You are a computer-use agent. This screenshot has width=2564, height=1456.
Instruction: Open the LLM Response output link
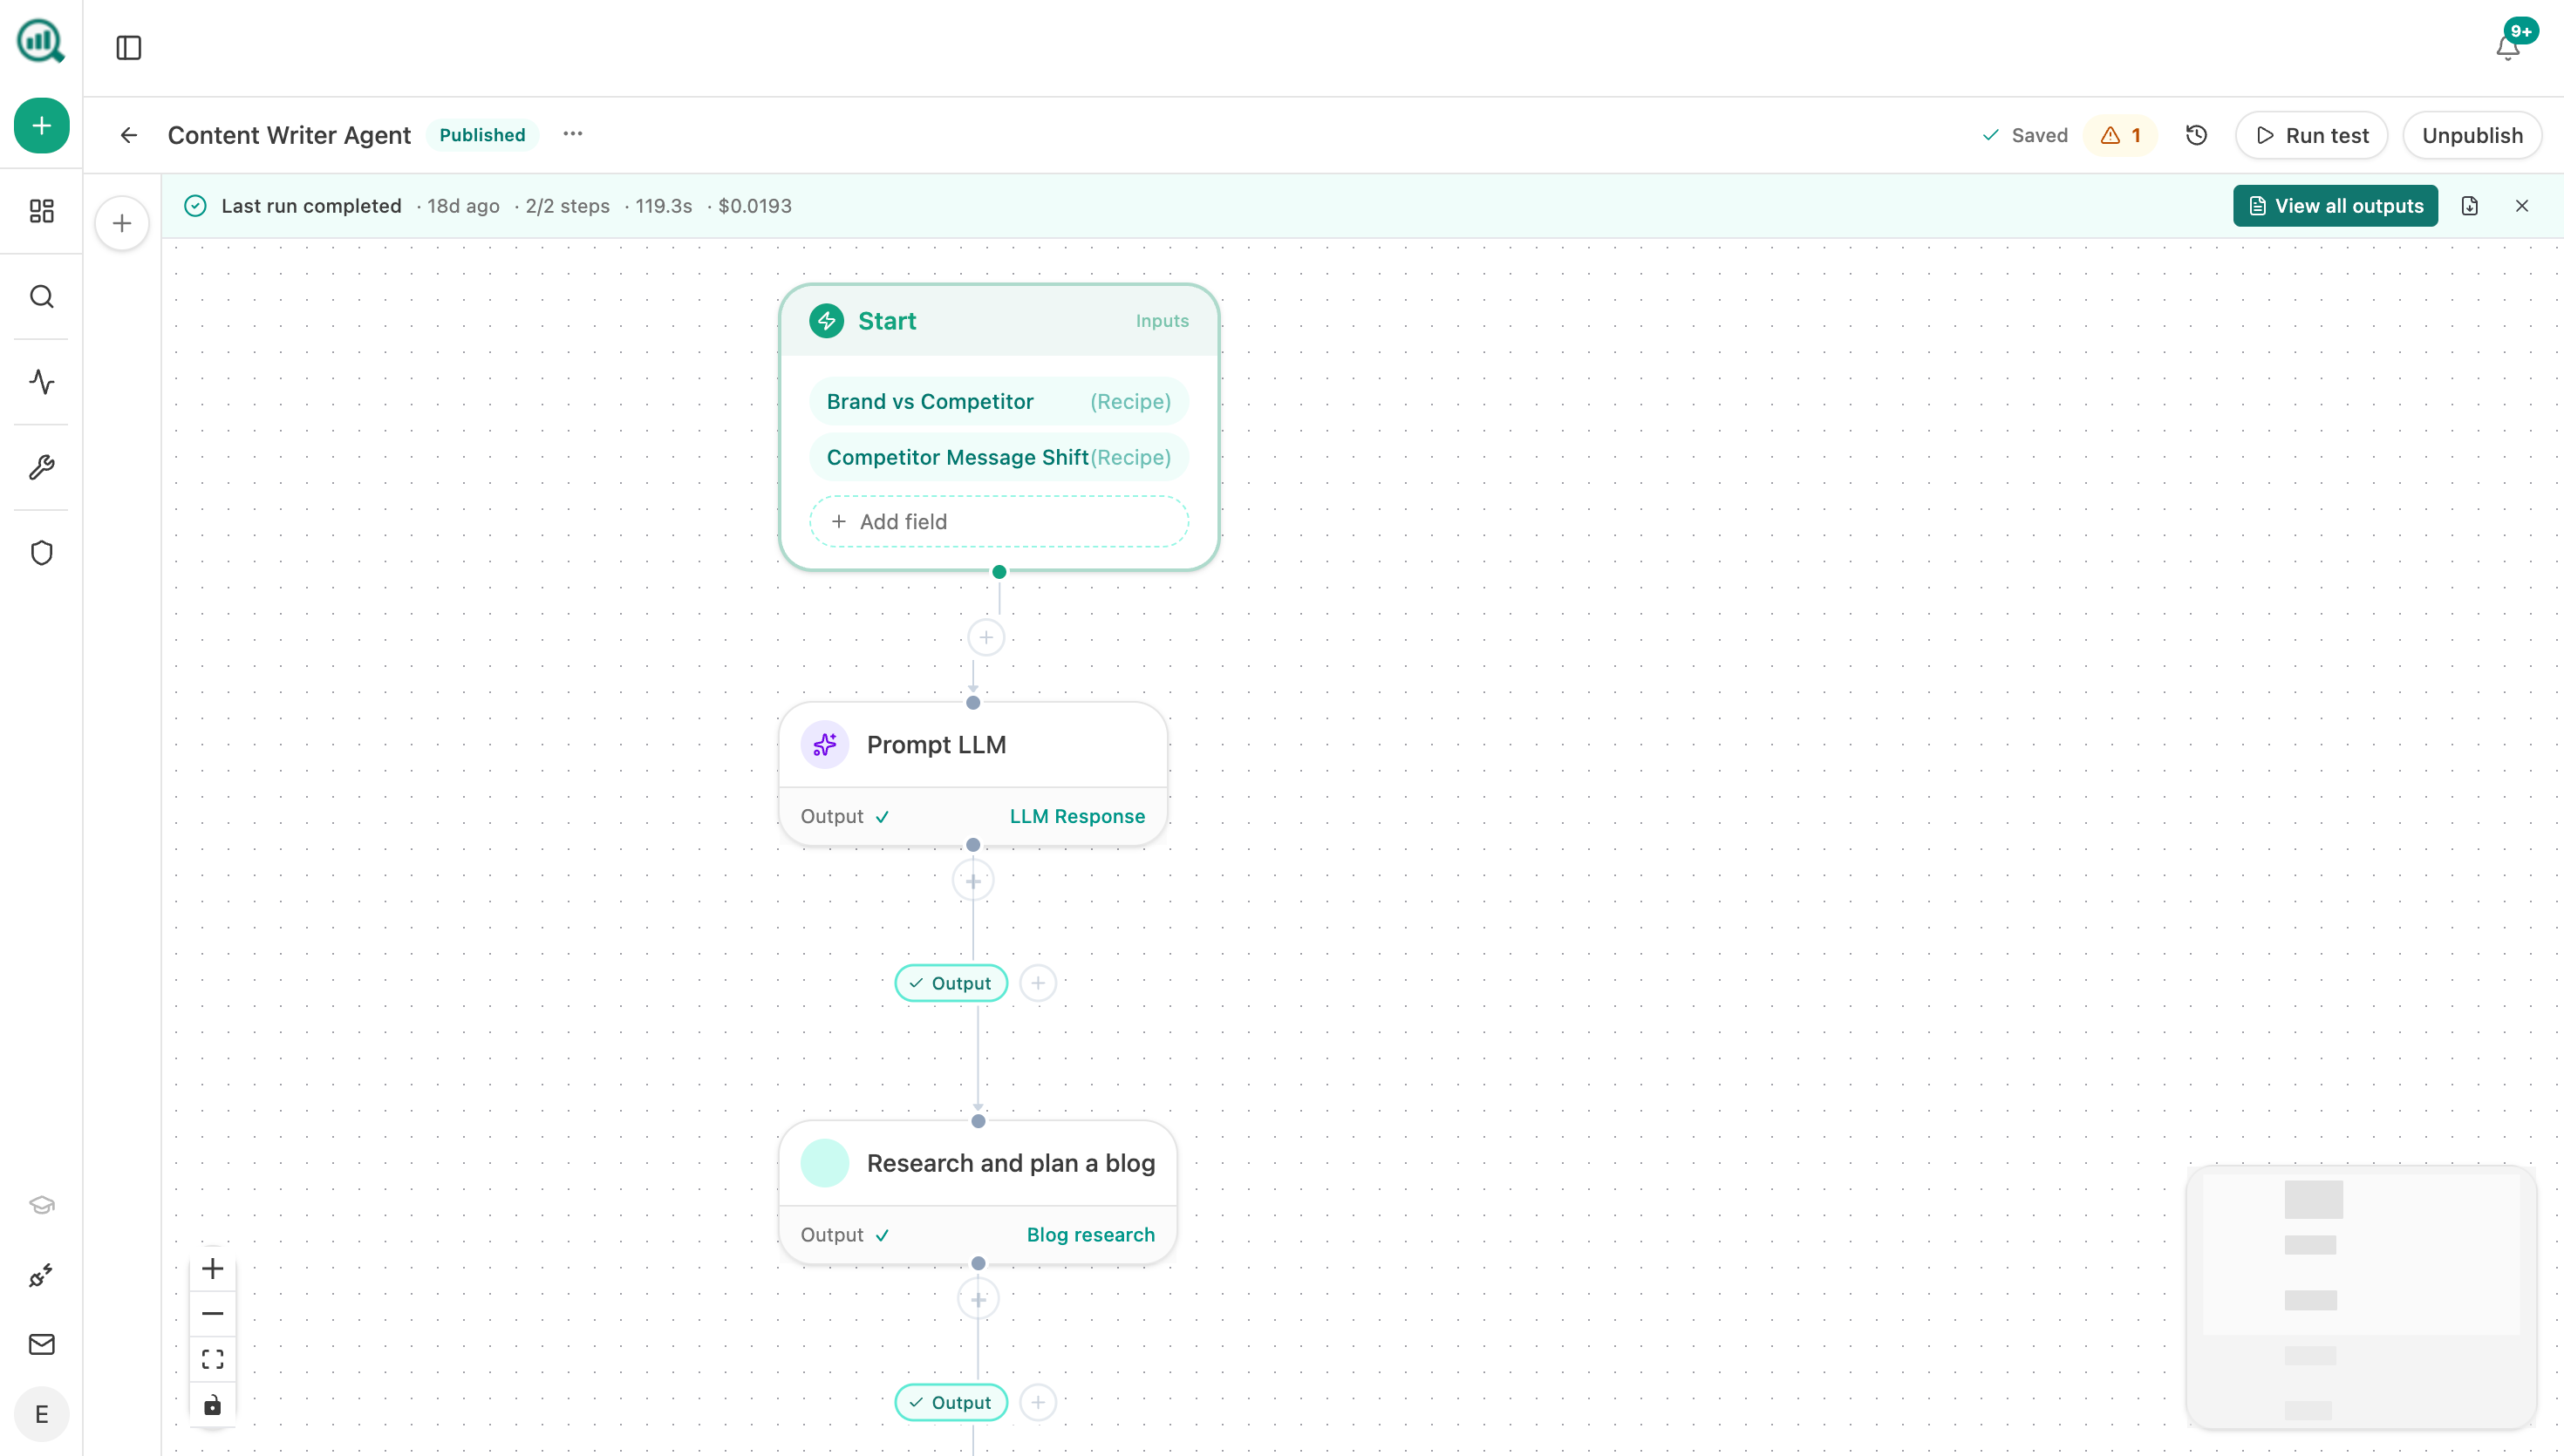(1076, 816)
